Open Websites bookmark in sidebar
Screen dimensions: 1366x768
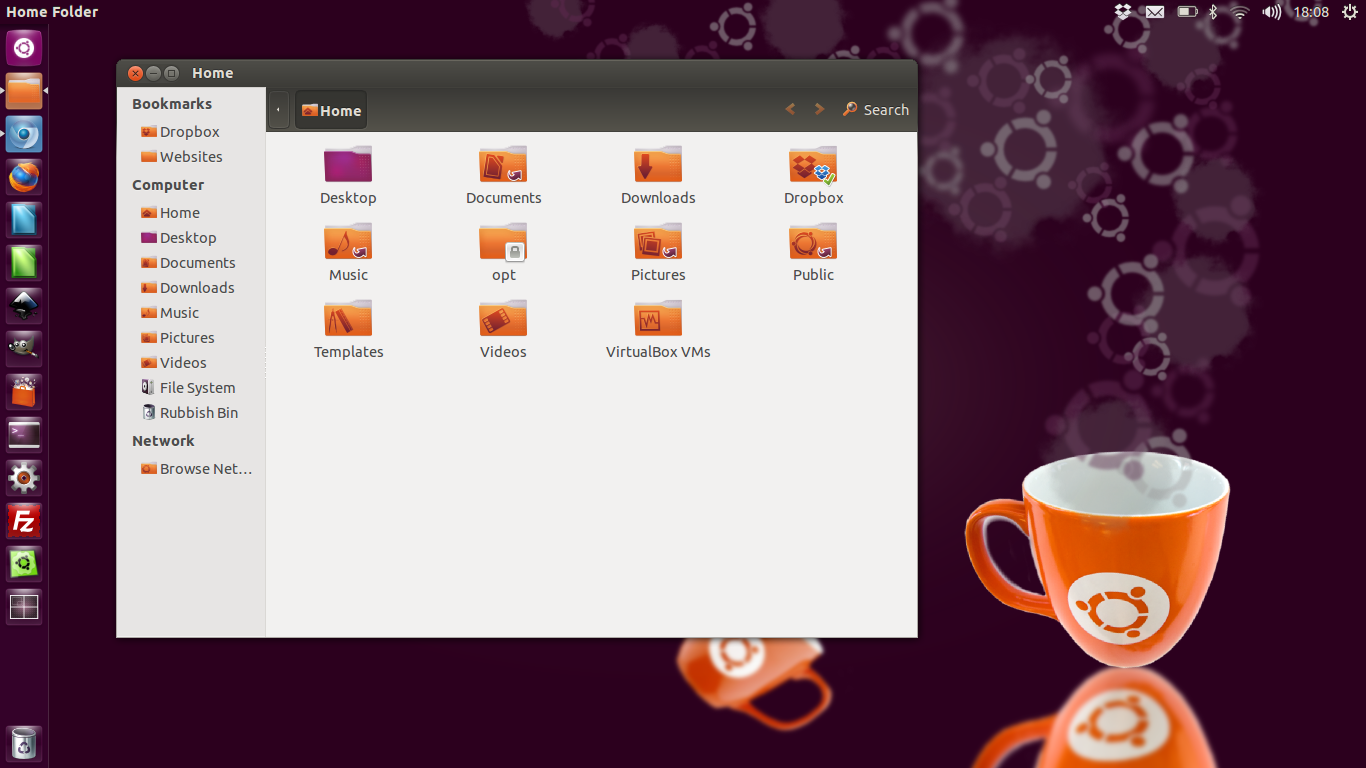(x=190, y=157)
